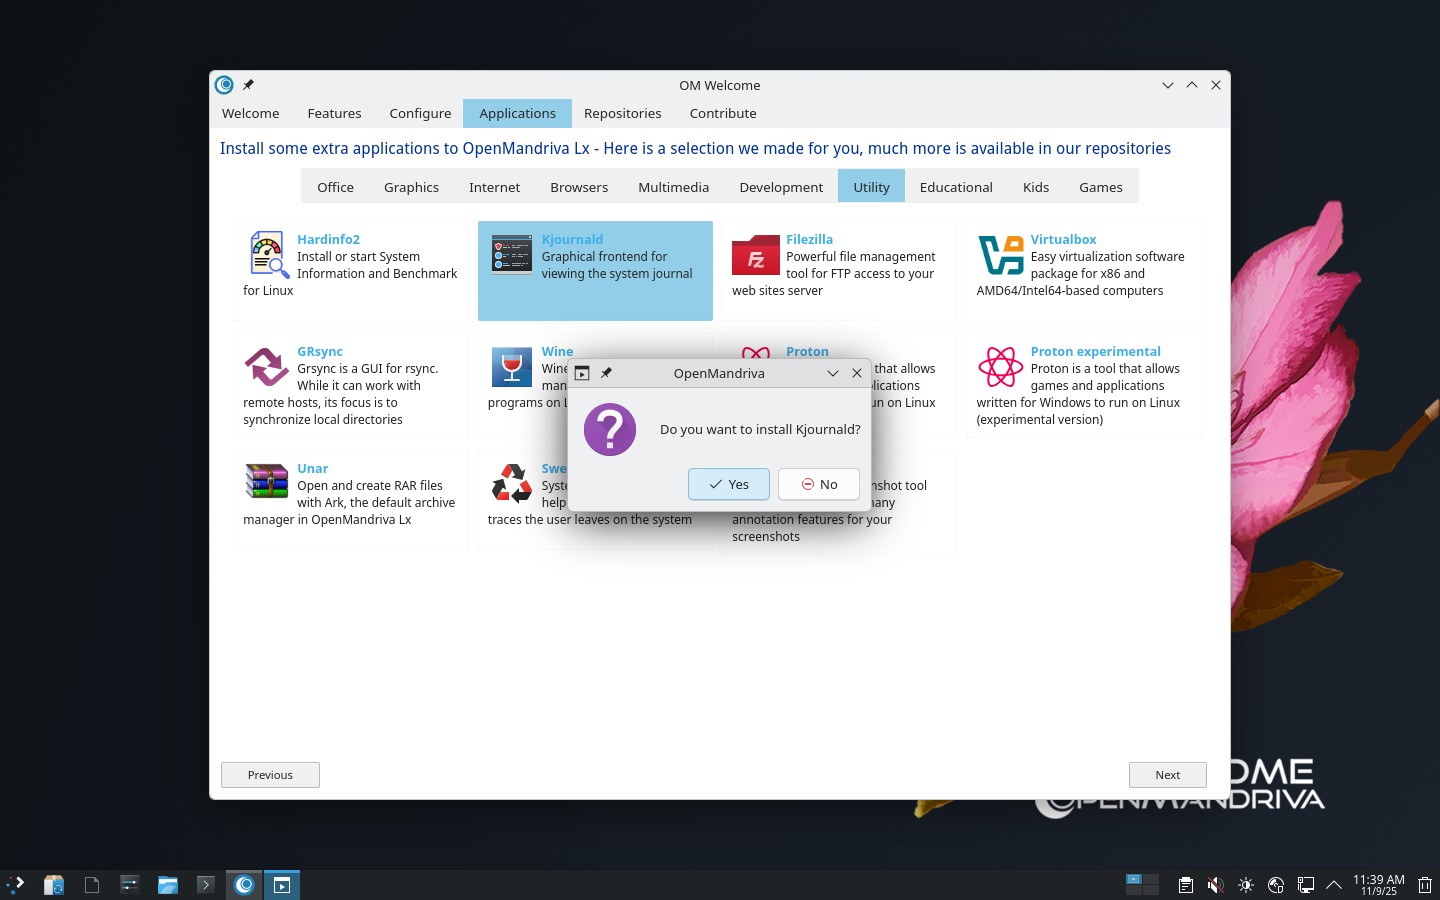Select the Virtualbox application icon

(1000, 256)
